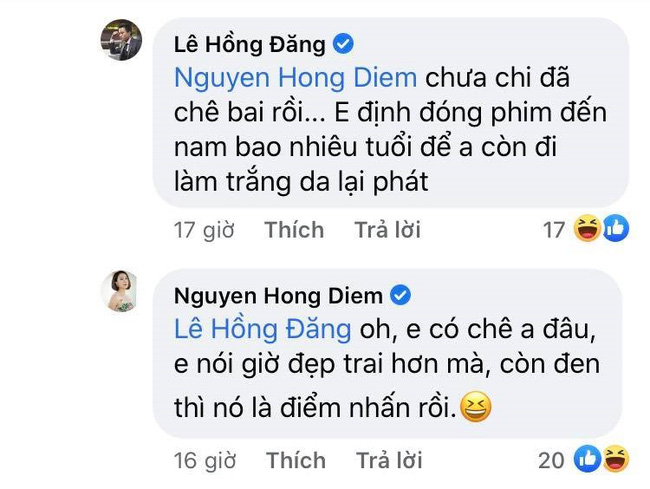Open the Lê Hồng Đăng commenter name link
This screenshot has width=650, height=489.
pos(250,44)
